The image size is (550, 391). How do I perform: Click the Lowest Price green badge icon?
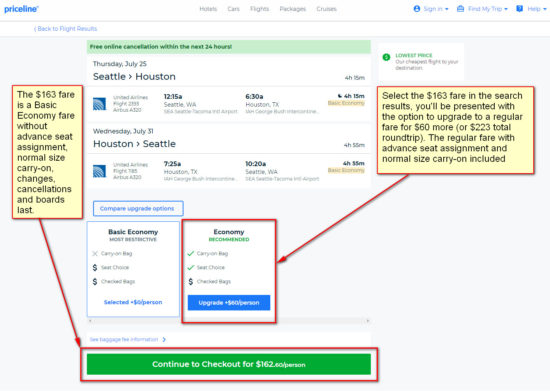coord(386,57)
